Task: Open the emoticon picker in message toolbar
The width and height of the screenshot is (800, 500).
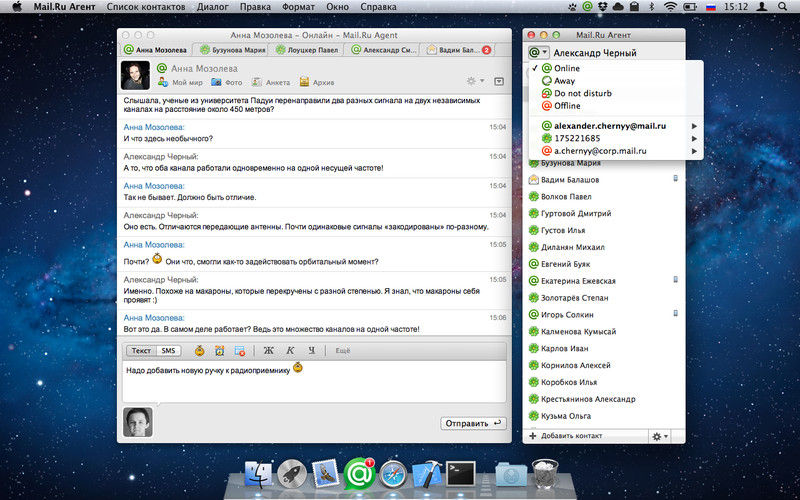Action: coord(199,351)
